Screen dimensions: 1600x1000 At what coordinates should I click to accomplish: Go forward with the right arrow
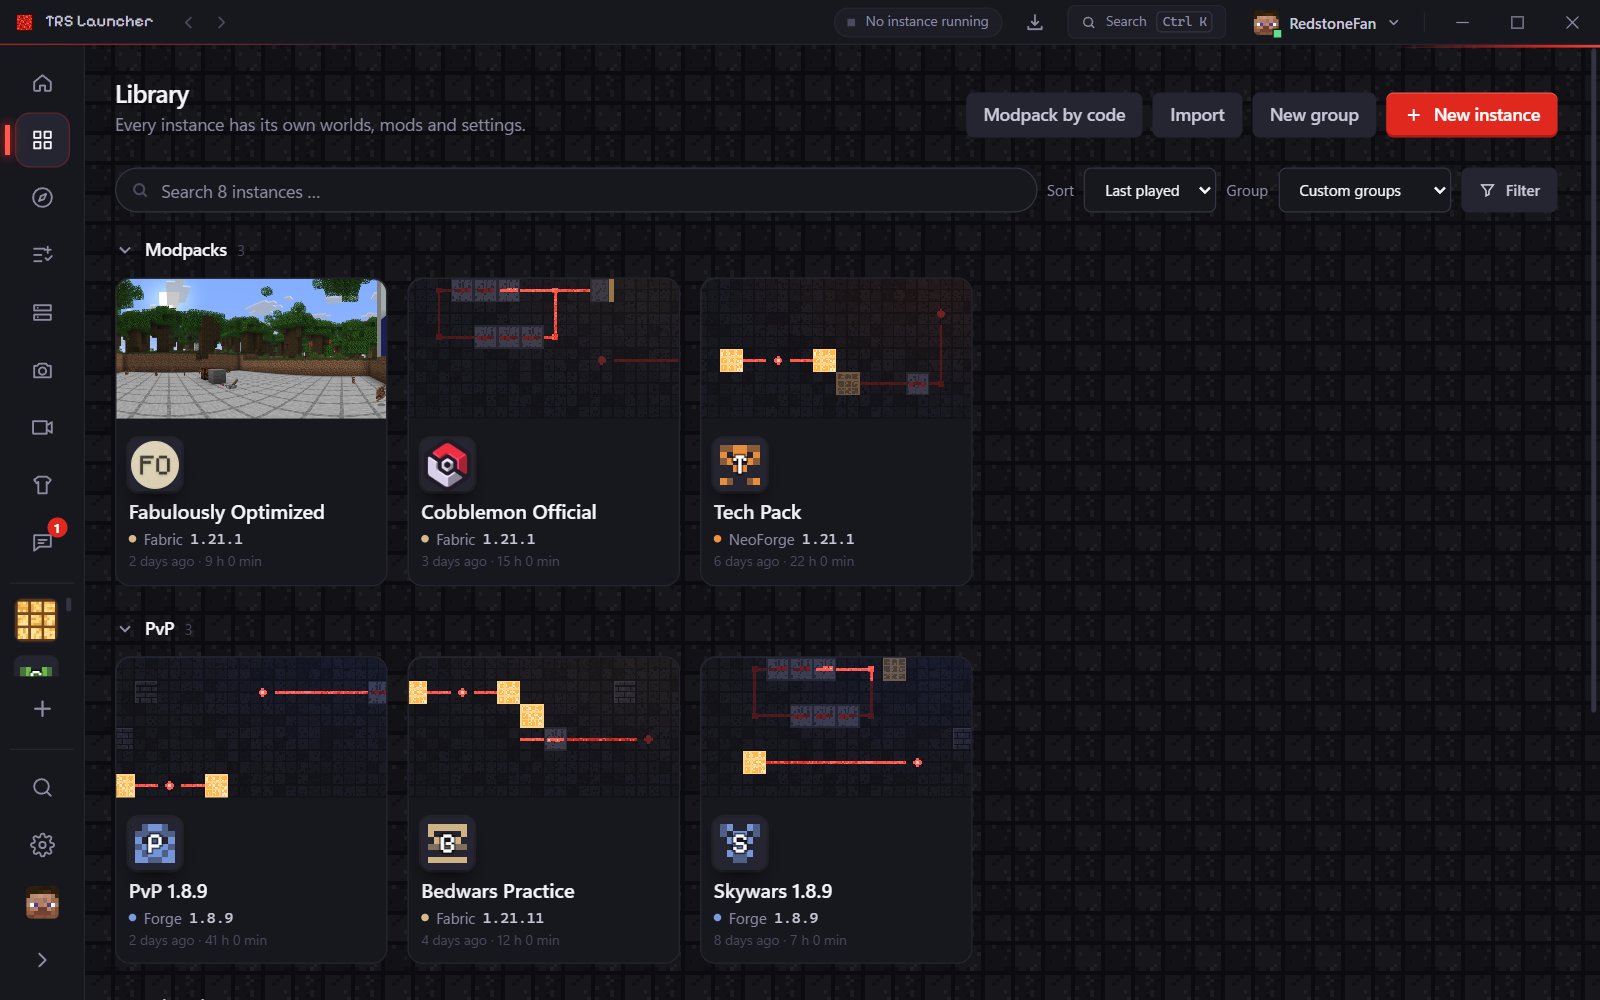coord(221,22)
